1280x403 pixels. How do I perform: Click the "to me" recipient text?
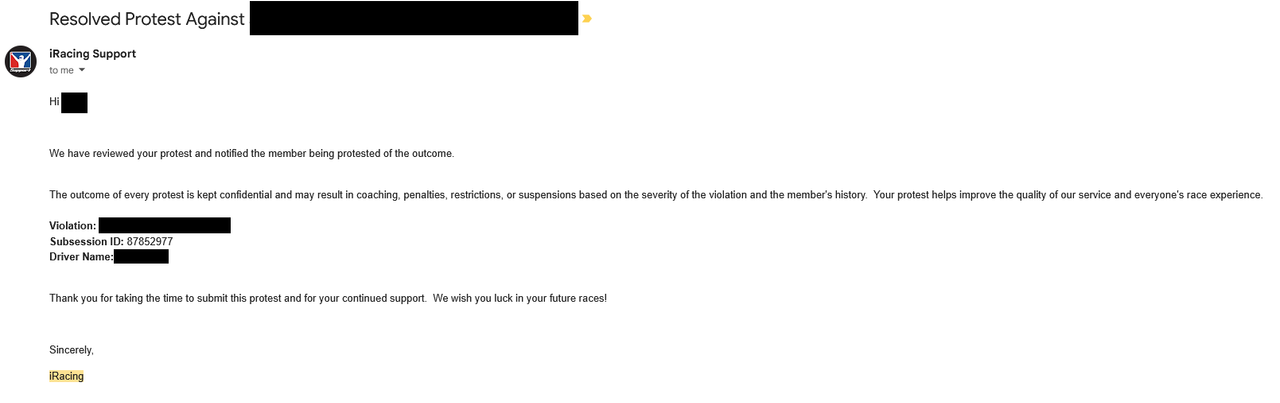(61, 70)
